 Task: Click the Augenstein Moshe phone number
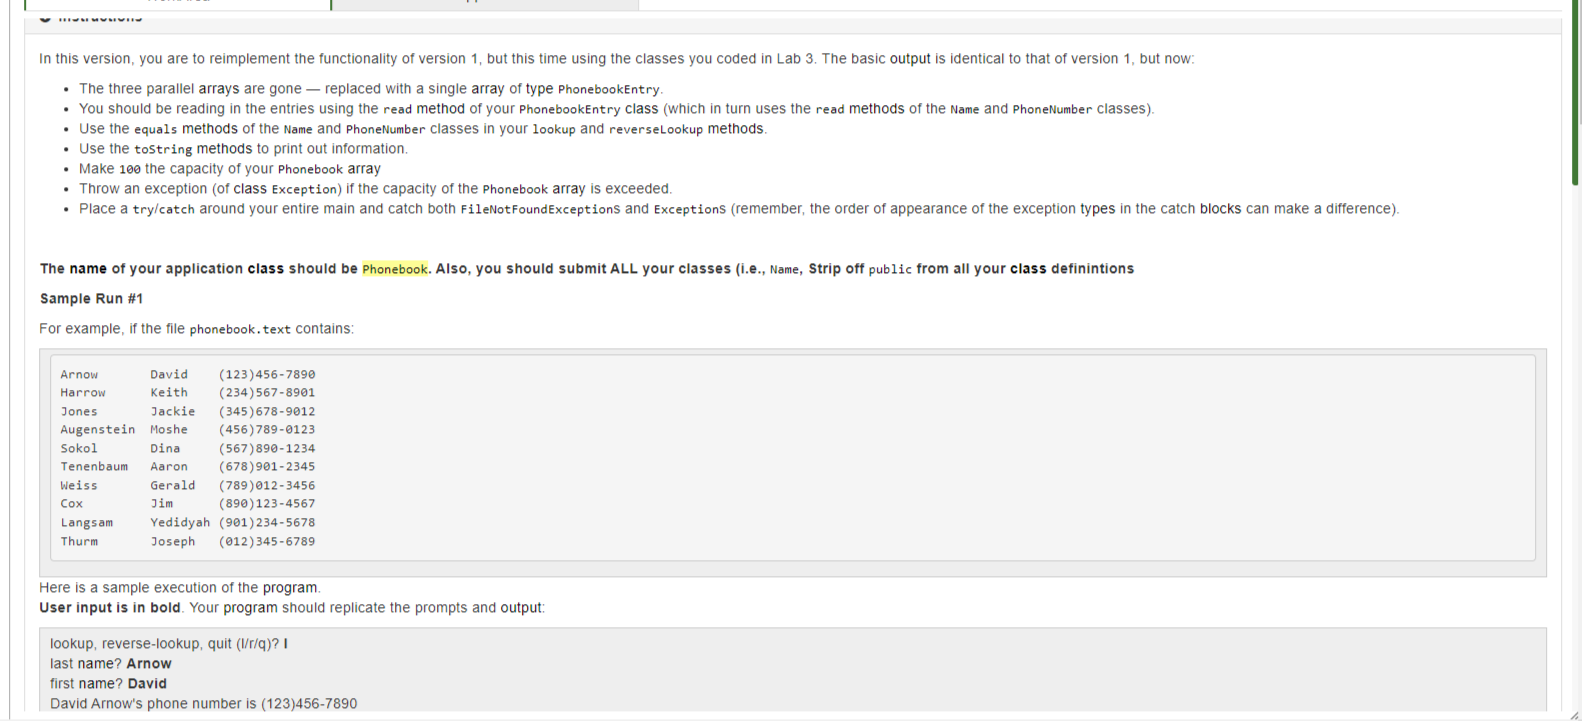(267, 429)
